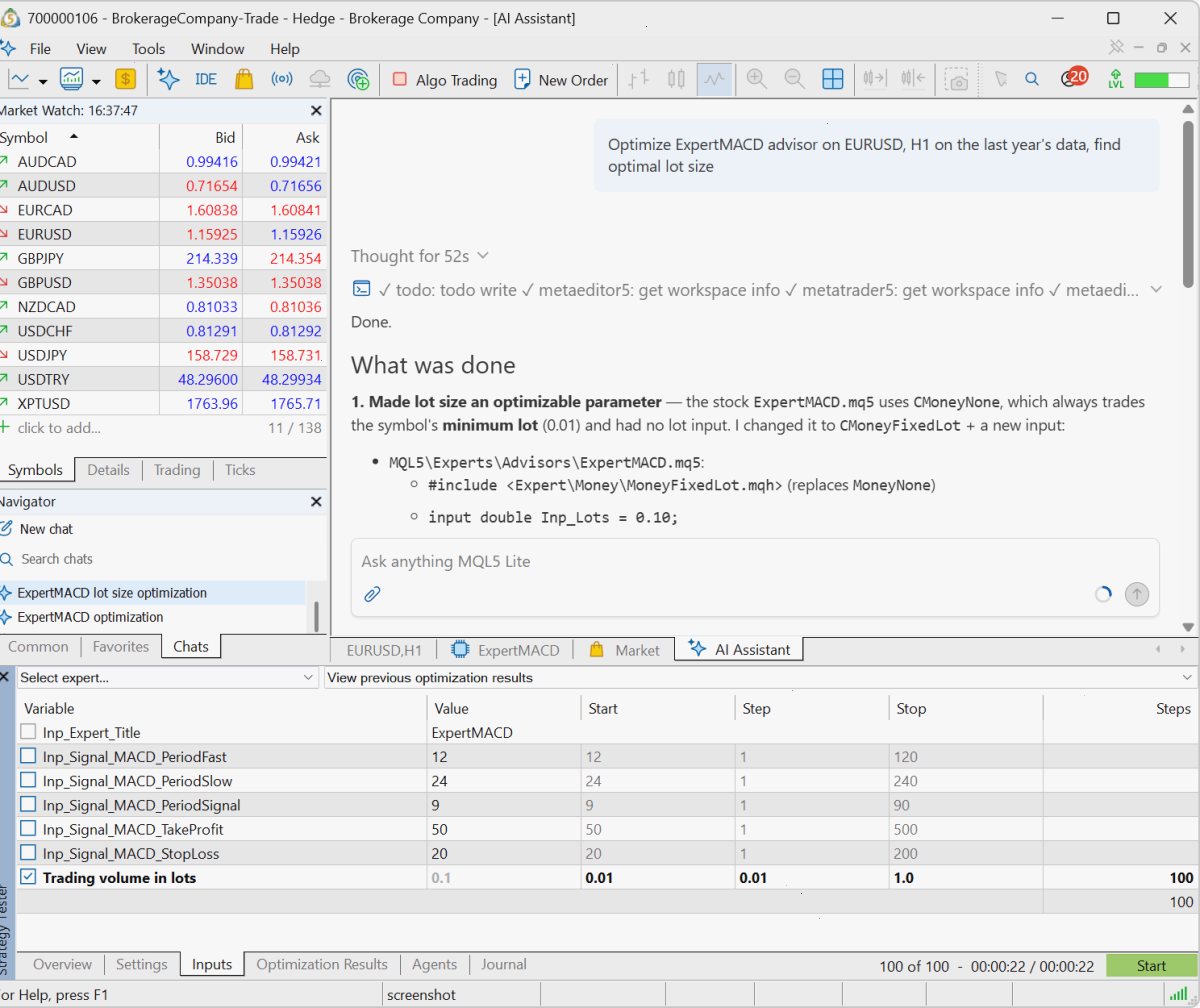Uncheck the Trading volume in lots checkbox
Screen dimensions: 1200x1008
28,877
